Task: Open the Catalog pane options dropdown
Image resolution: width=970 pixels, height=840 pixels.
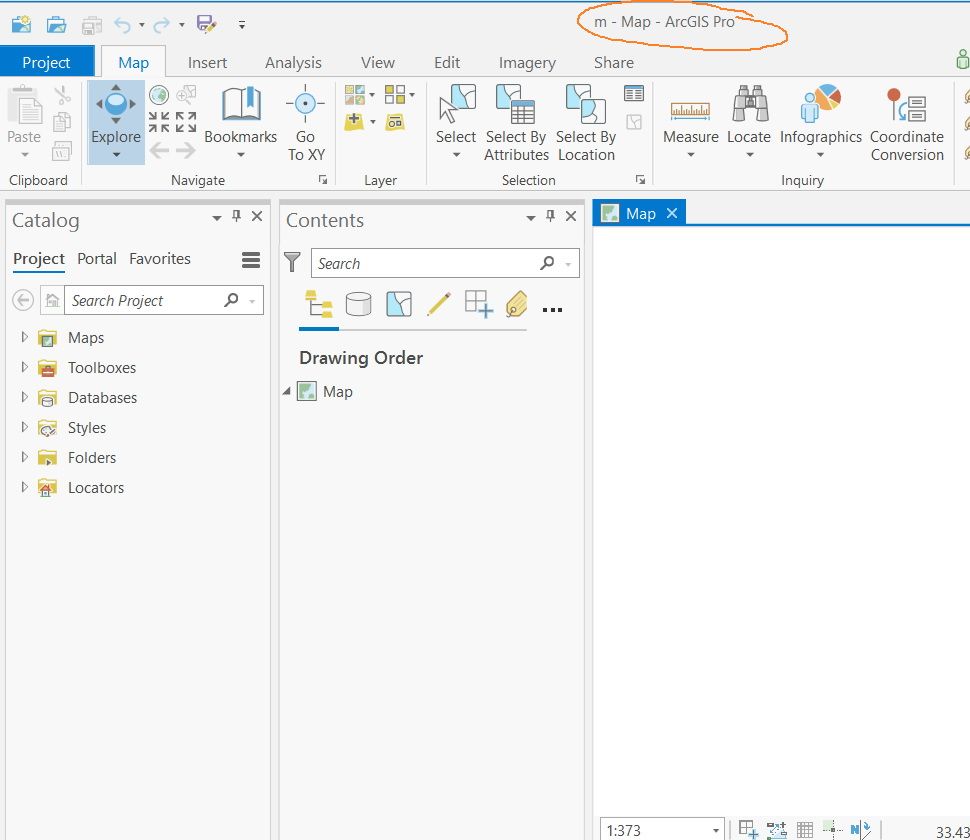Action: [217, 218]
